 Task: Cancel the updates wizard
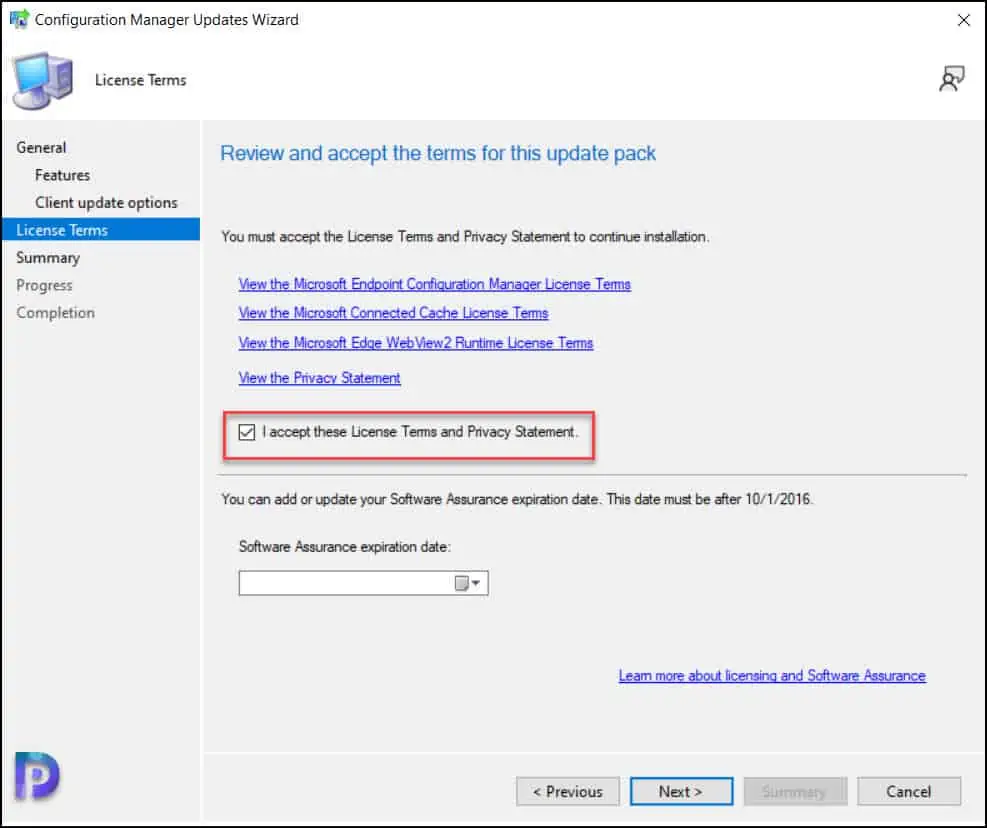pos(909,791)
